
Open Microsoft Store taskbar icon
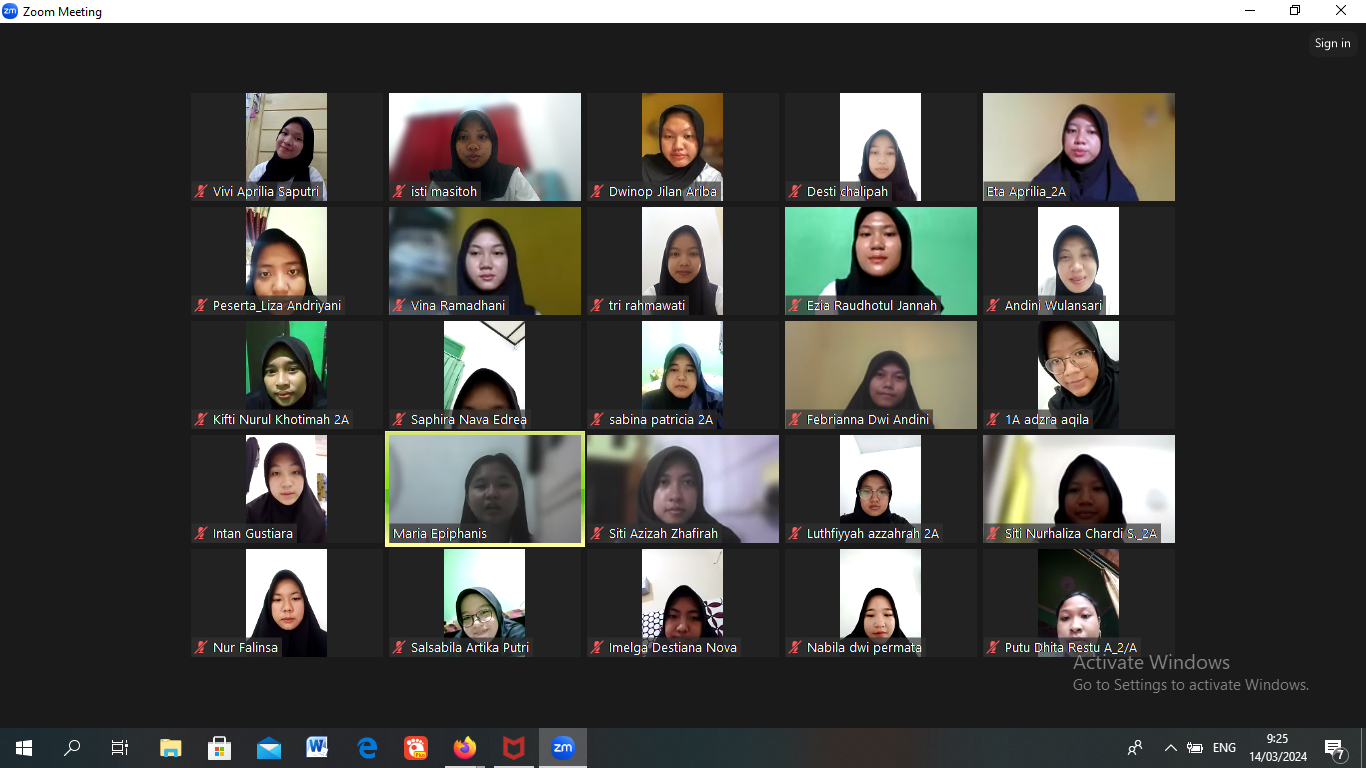pyautogui.click(x=220, y=747)
